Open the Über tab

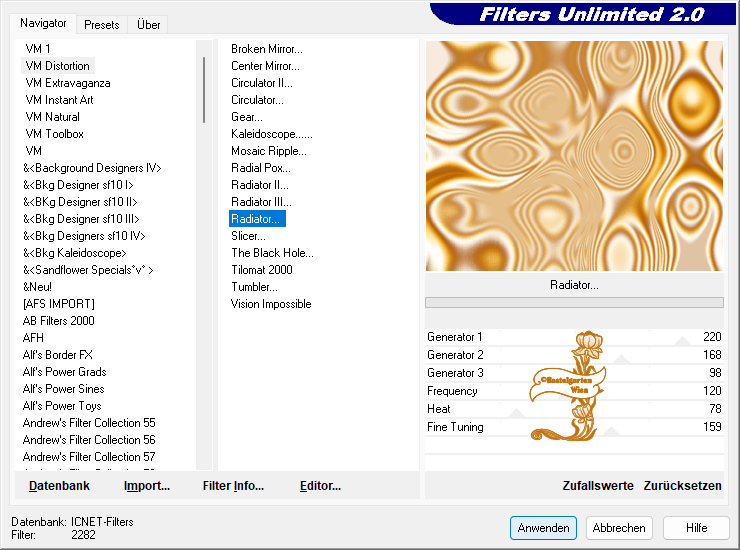pyautogui.click(x=148, y=25)
